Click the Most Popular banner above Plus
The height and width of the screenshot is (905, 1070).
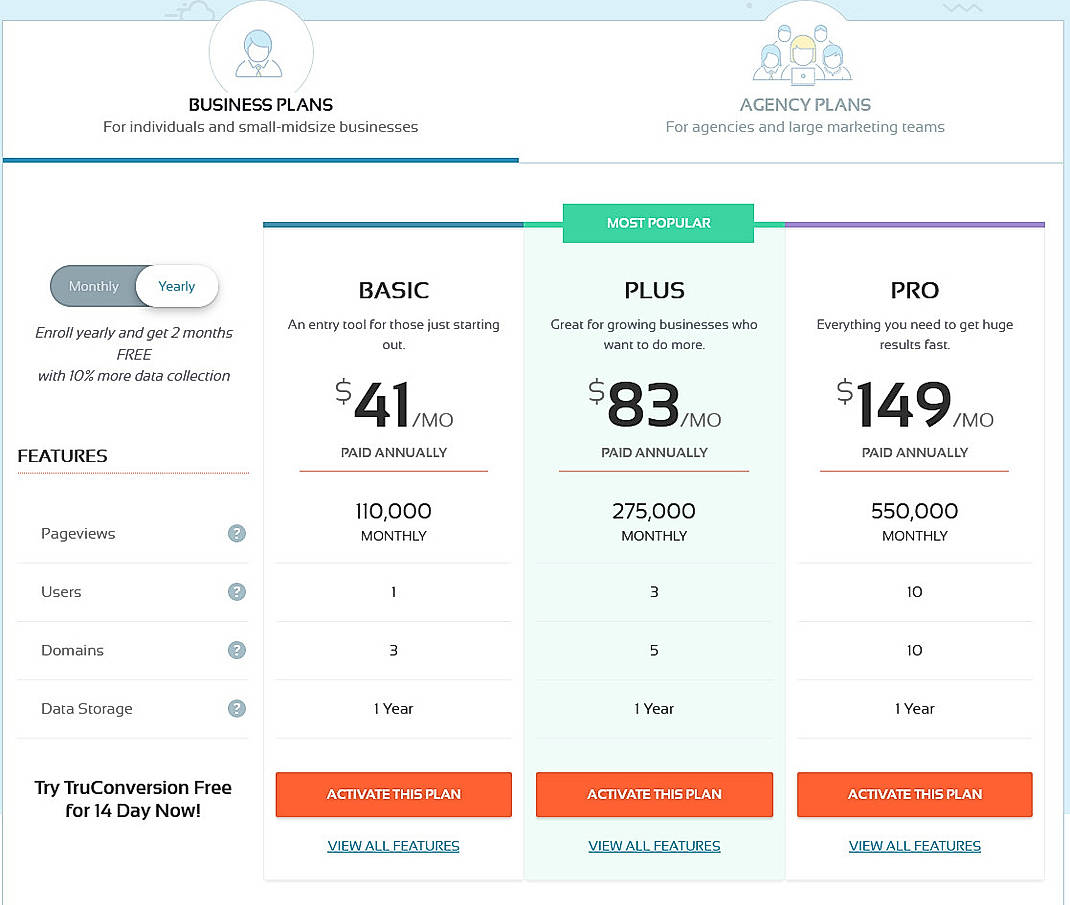(x=658, y=222)
